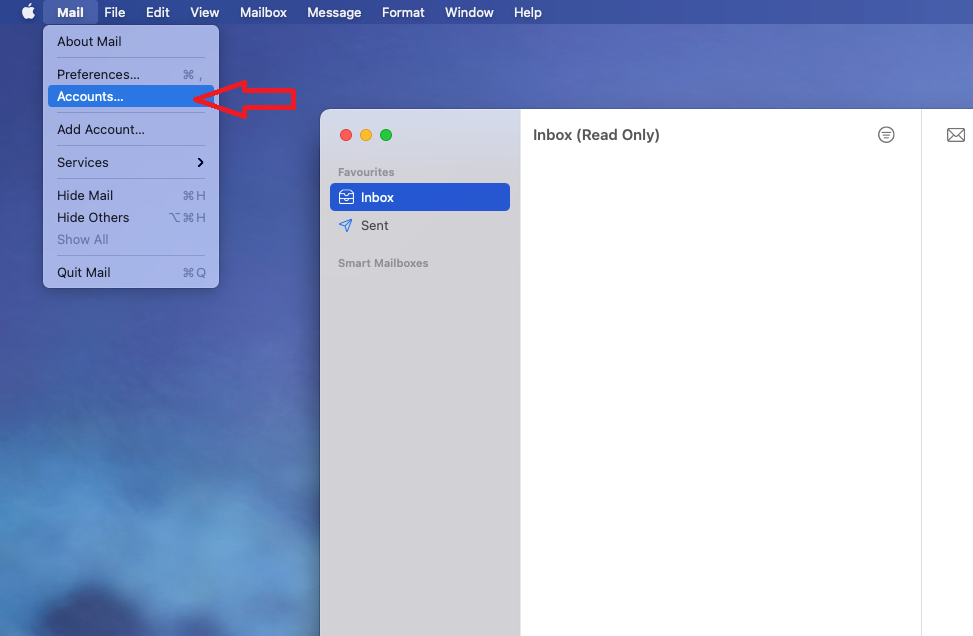Screen dimensions: 973x636
Task: Click the Sent paper-plane icon
Action: 346,225
